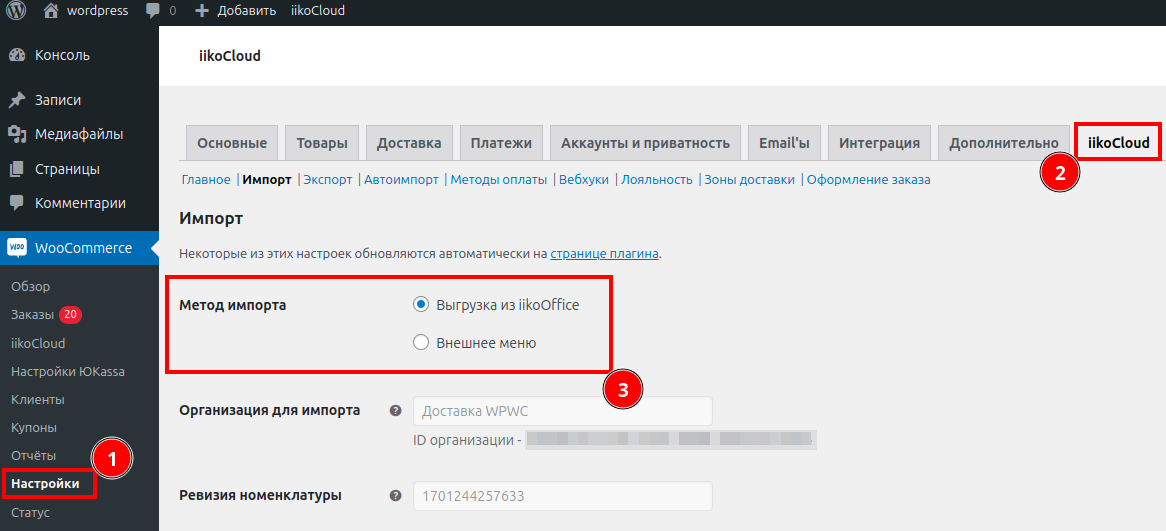
Task: Open Заказы in the WooCommerce submenu
Action: (x=32, y=315)
